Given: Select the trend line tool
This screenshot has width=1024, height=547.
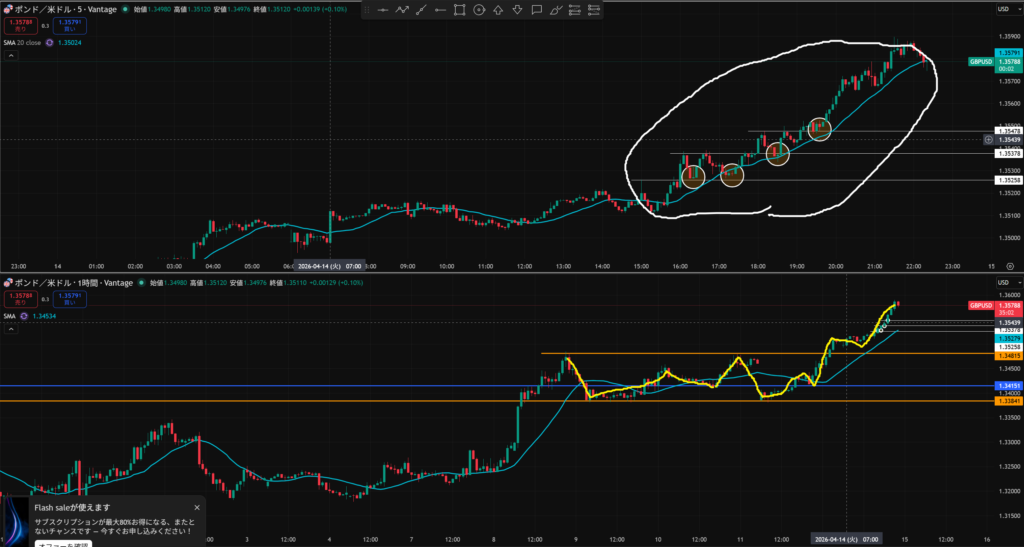Looking at the screenshot, I should pyautogui.click(x=421, y=10).
